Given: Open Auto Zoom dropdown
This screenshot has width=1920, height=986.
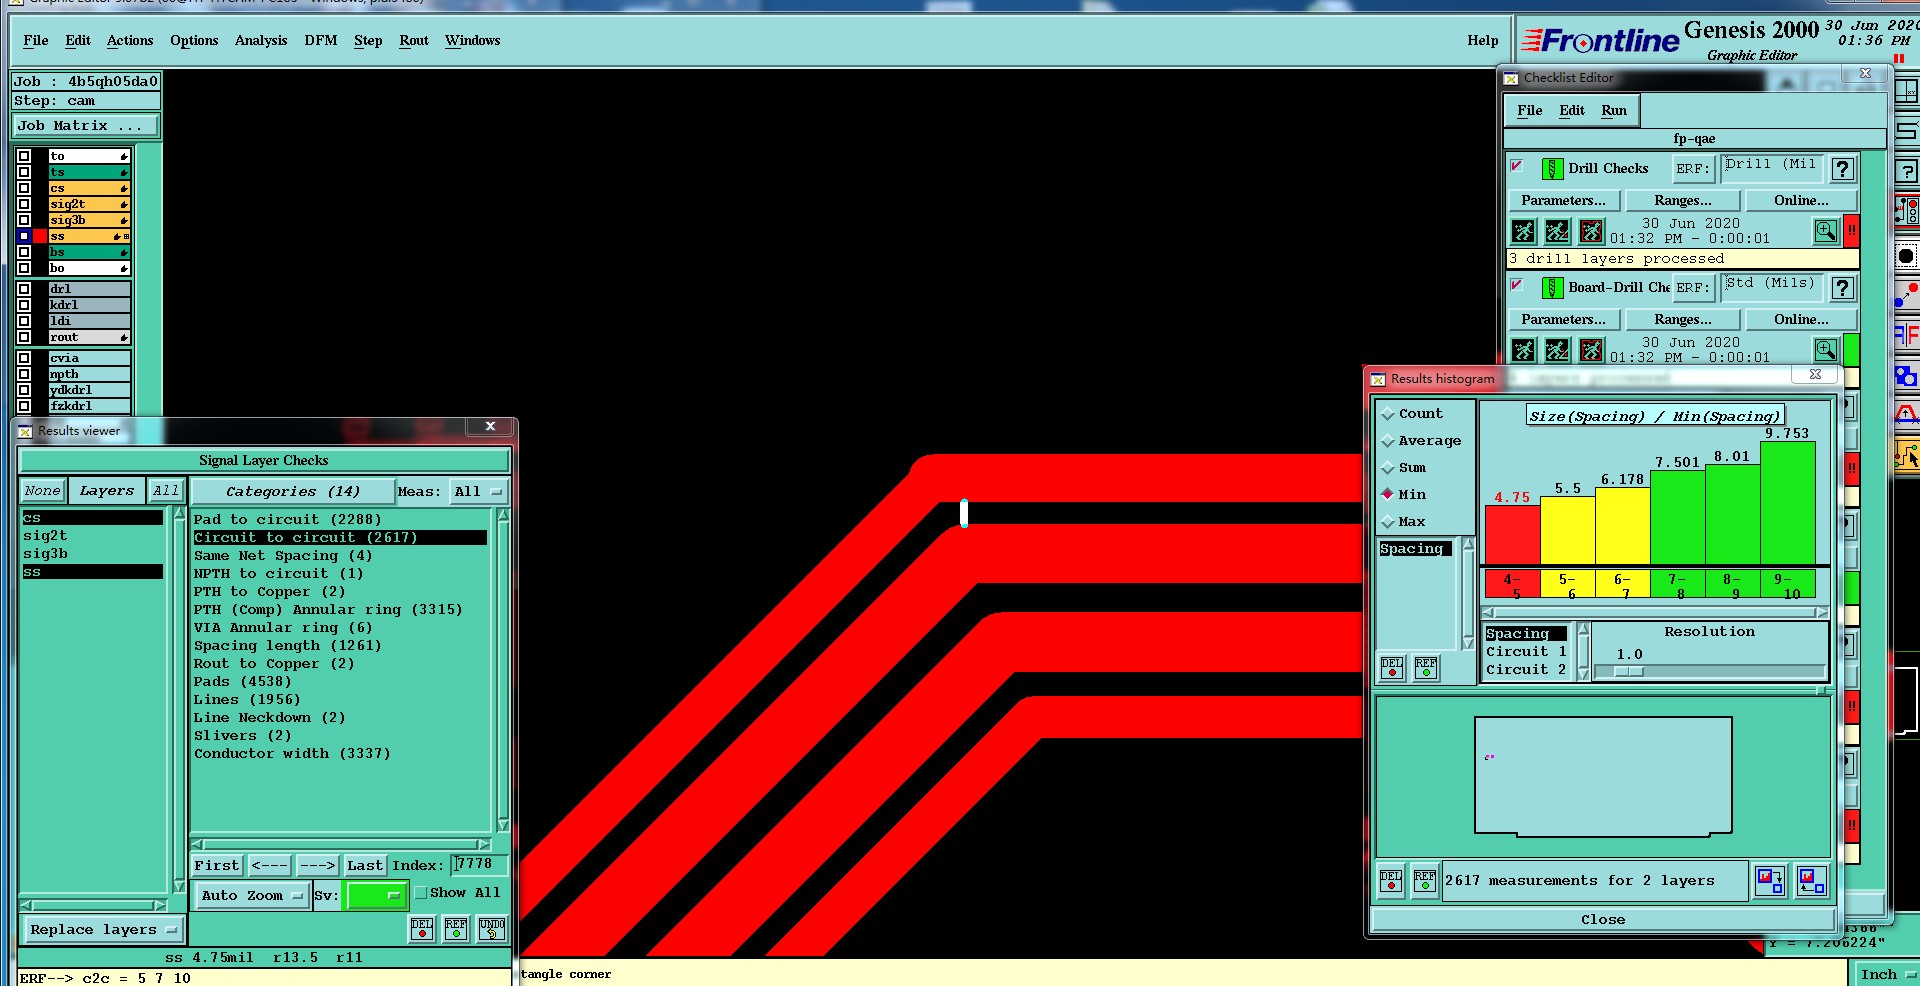Looking at the screenshot, I should (x=252, y=895).
